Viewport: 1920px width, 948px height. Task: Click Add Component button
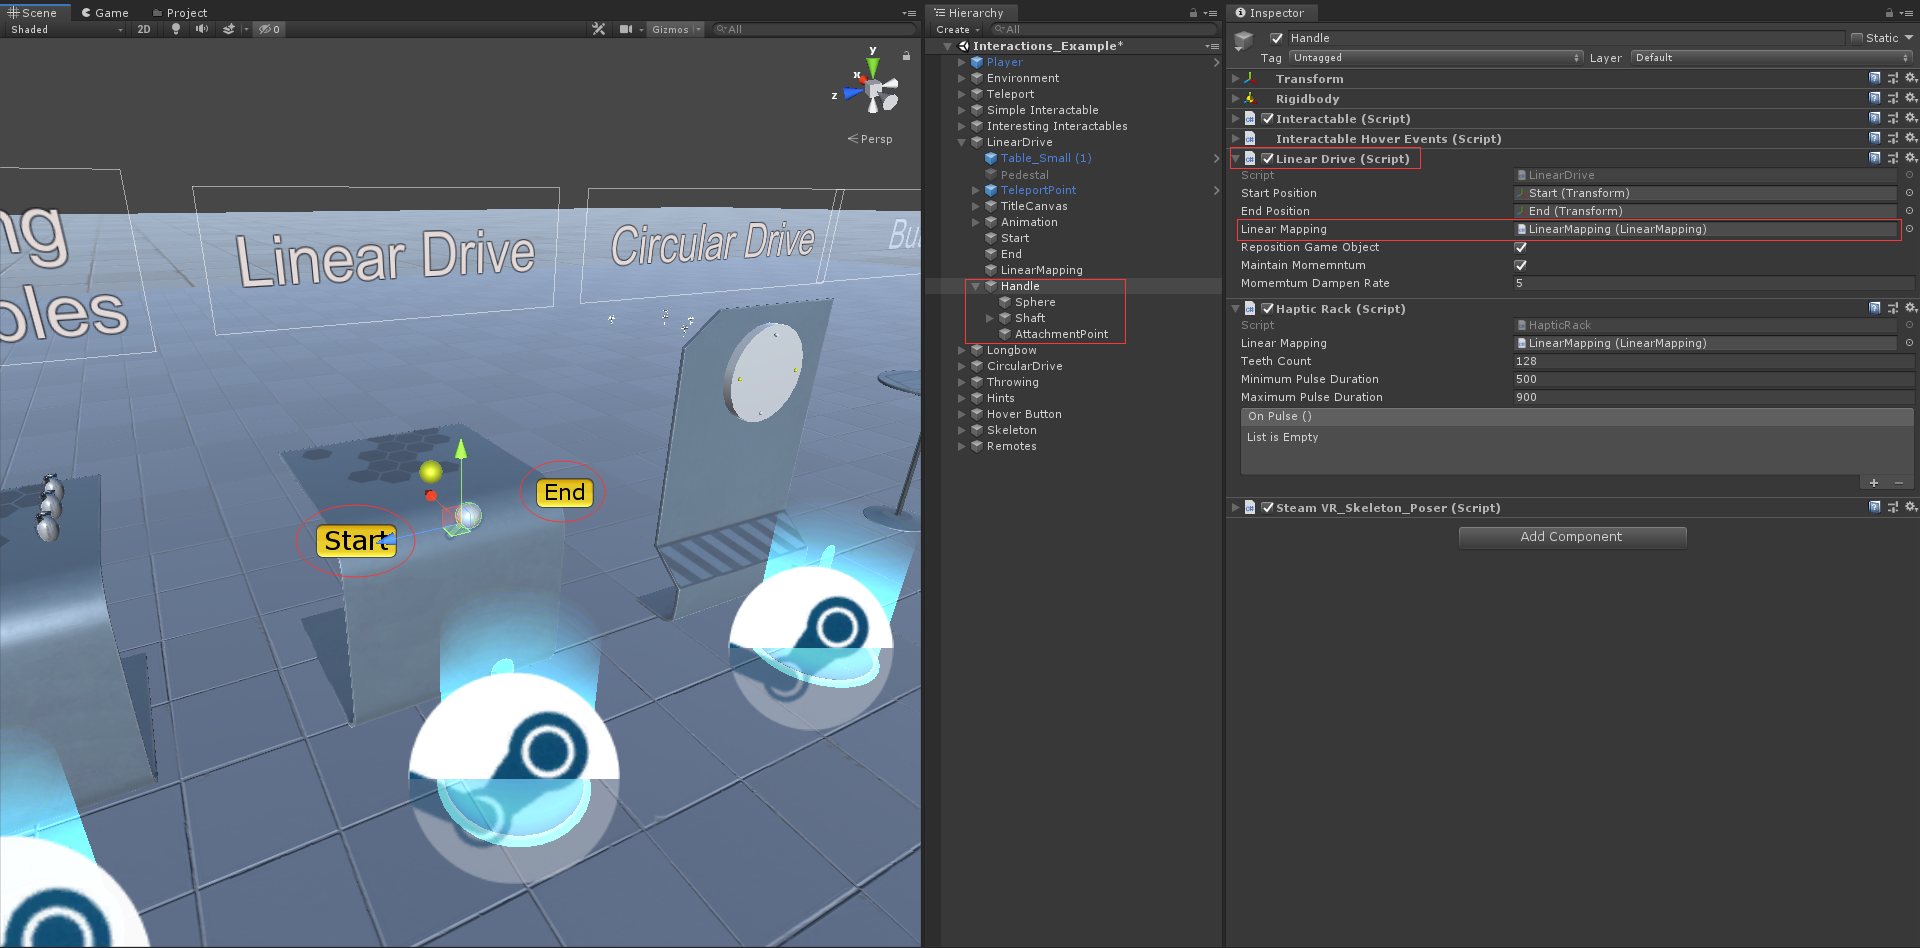(x=1572, y=537)
